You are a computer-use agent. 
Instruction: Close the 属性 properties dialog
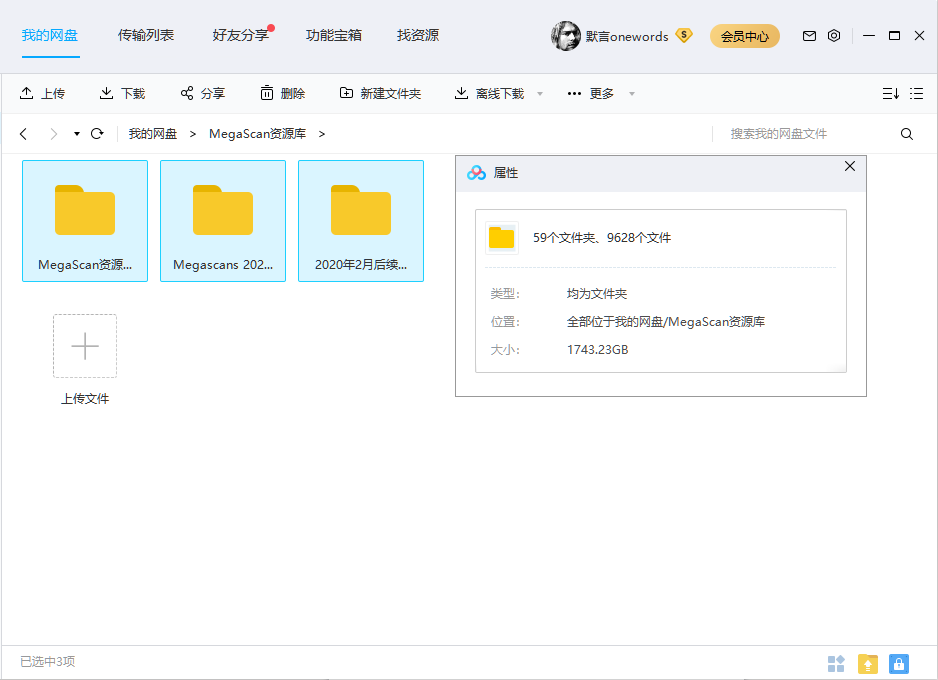point(849,166)
